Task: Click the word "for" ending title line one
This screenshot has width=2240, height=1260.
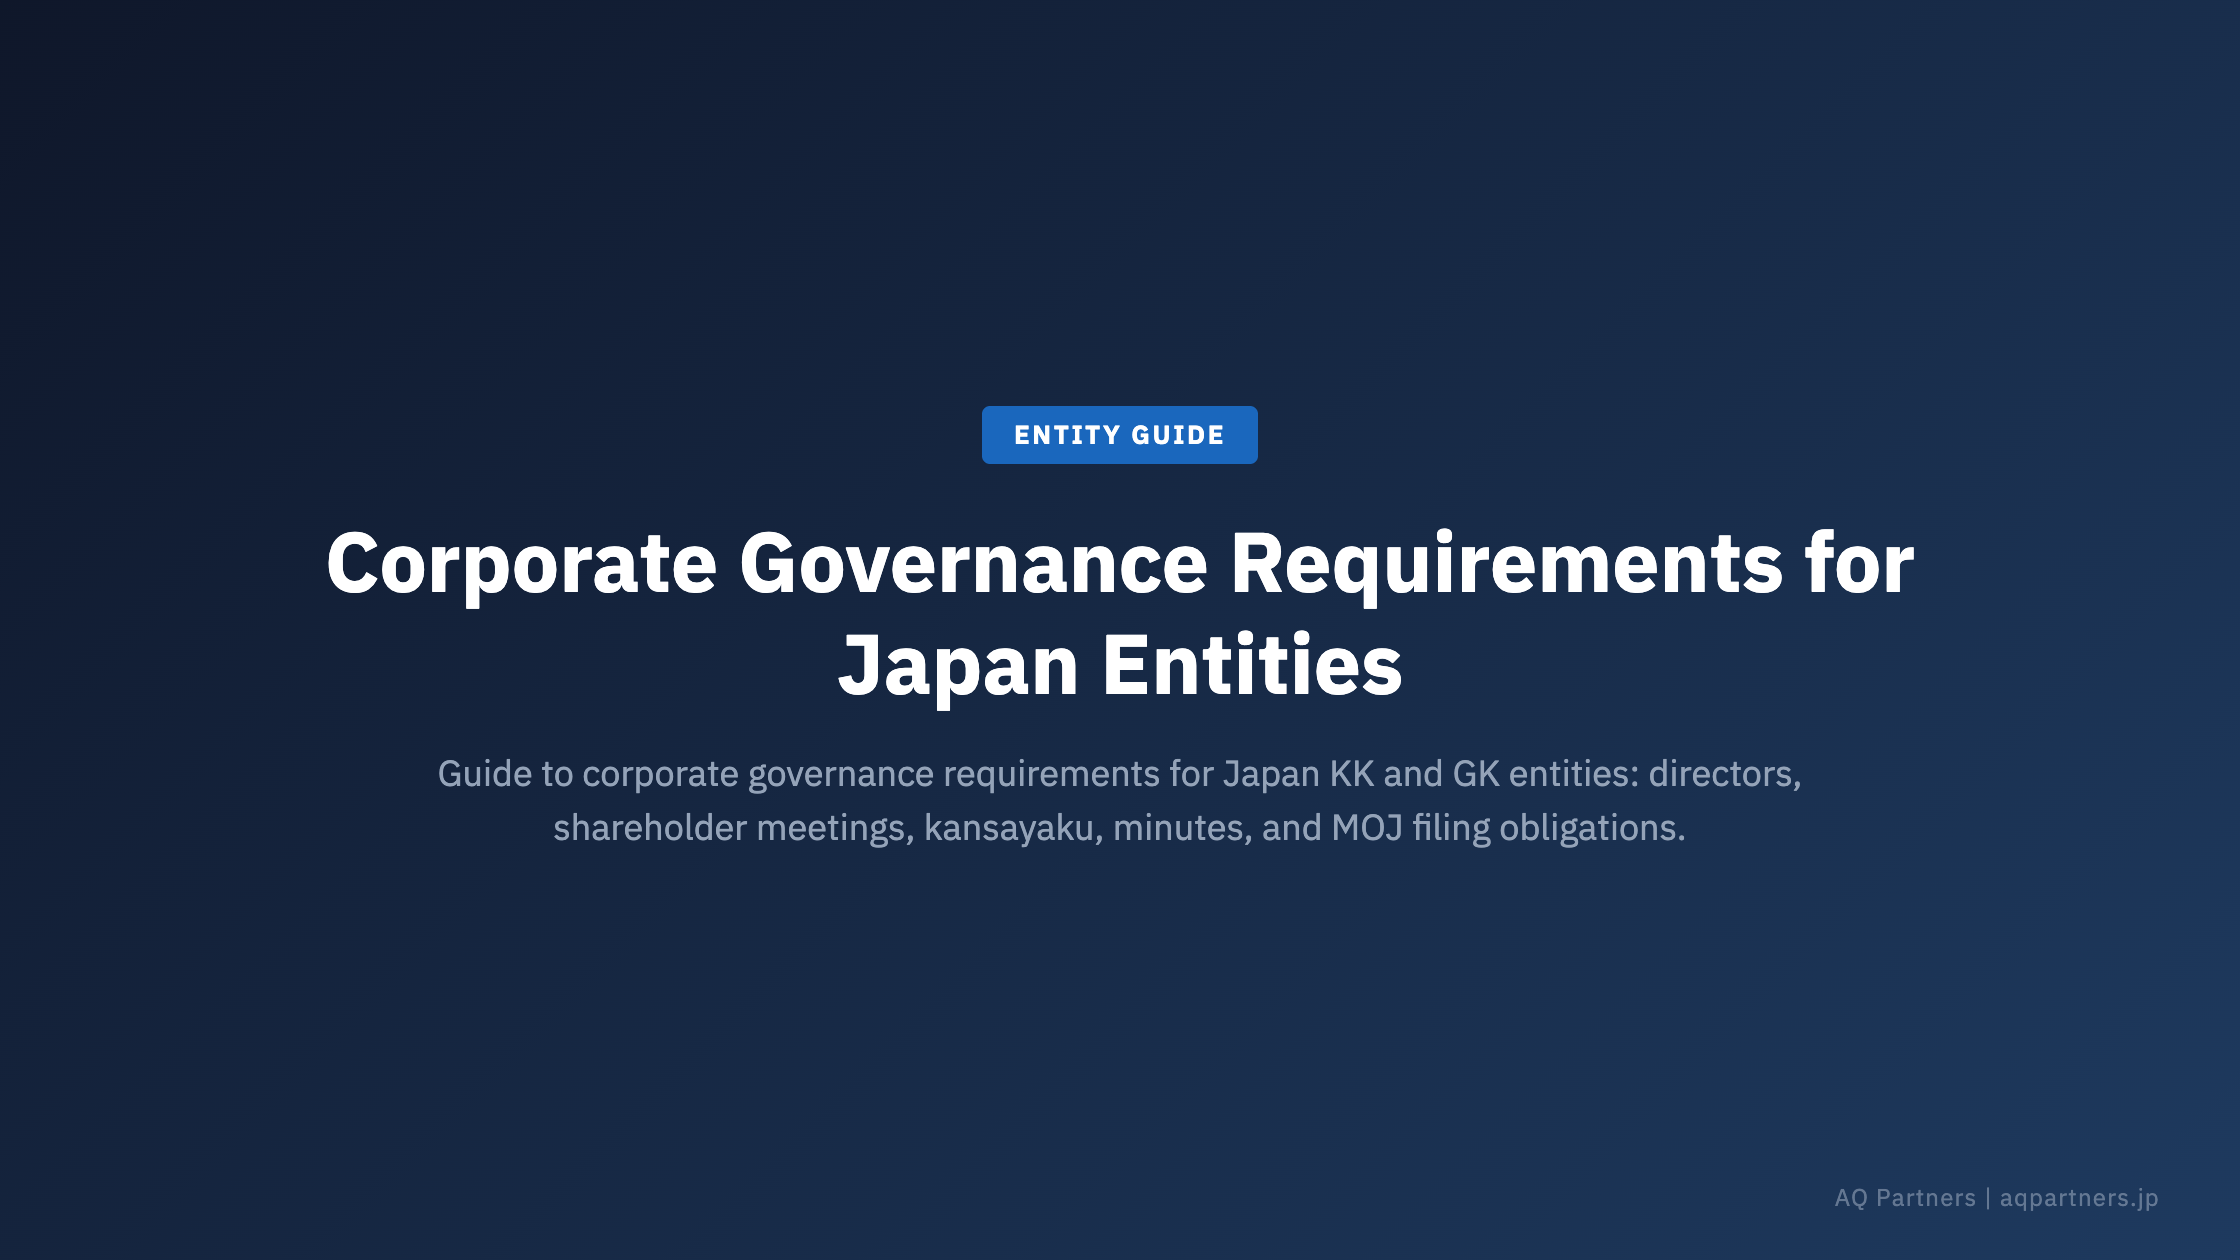Action: (x=1859, y=565)
